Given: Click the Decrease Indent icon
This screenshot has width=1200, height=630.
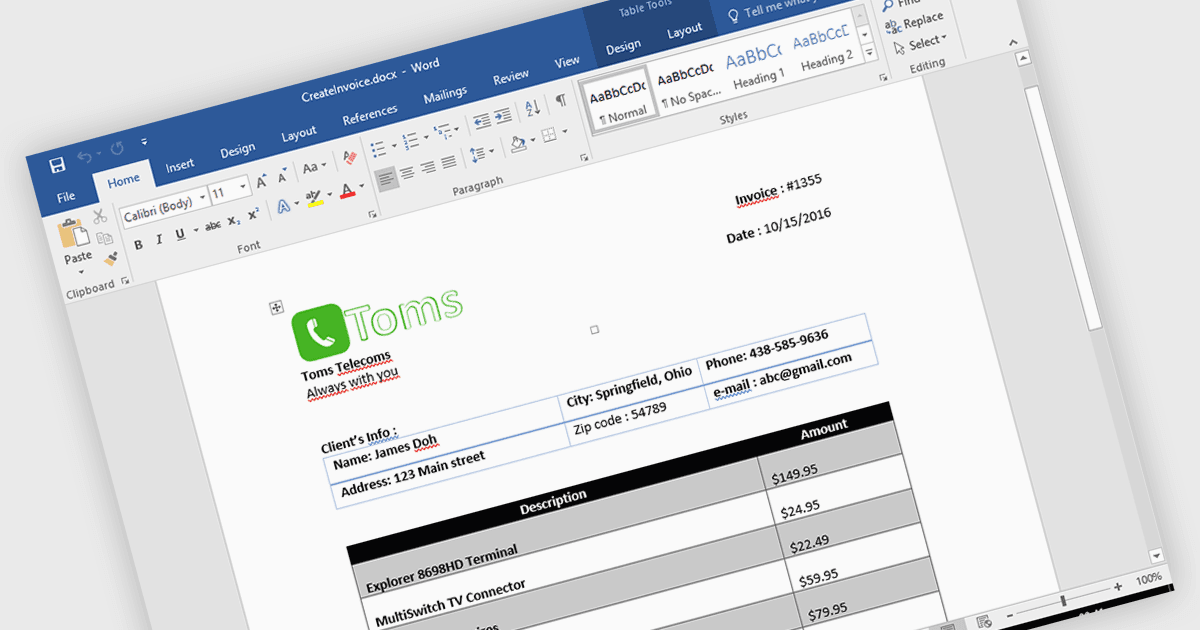Looking at the screenshot, I should [x=481, y=120].
